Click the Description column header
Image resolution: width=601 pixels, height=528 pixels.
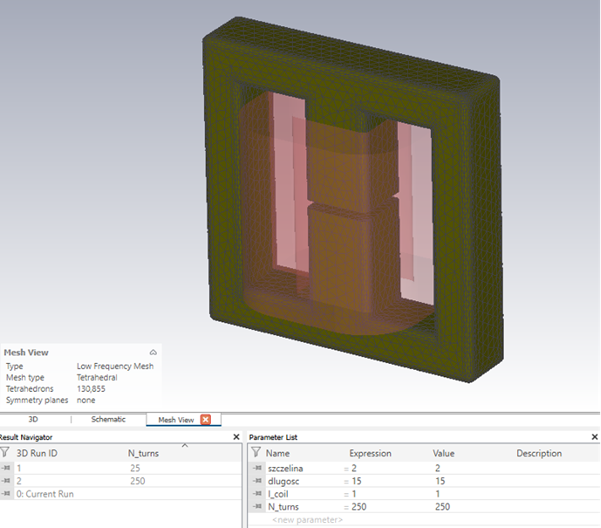click(x=538, y=453)
